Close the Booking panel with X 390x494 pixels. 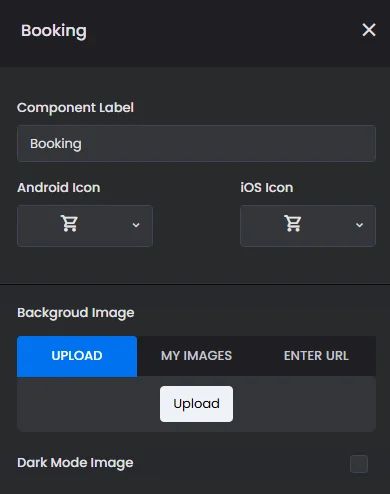[369, 30]
